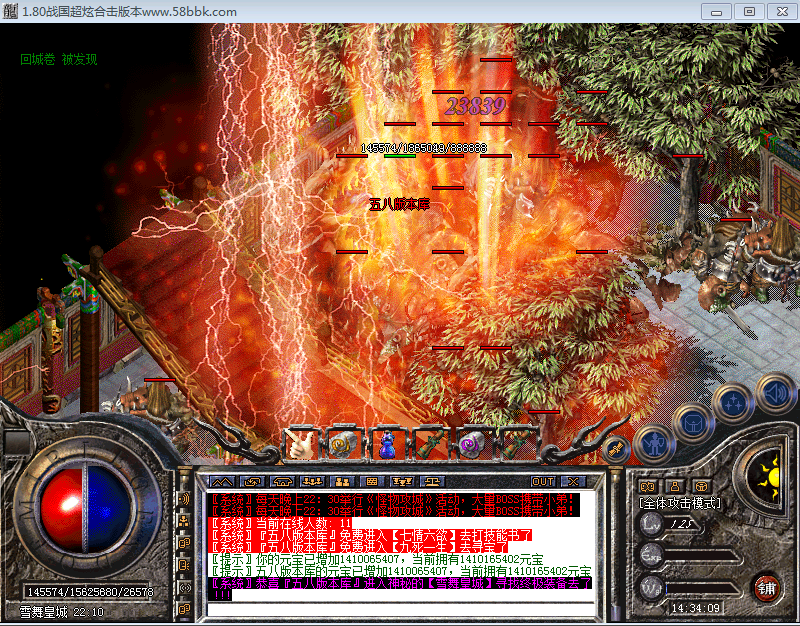Minimize the game window
The image size is (800, 626).
717,11
